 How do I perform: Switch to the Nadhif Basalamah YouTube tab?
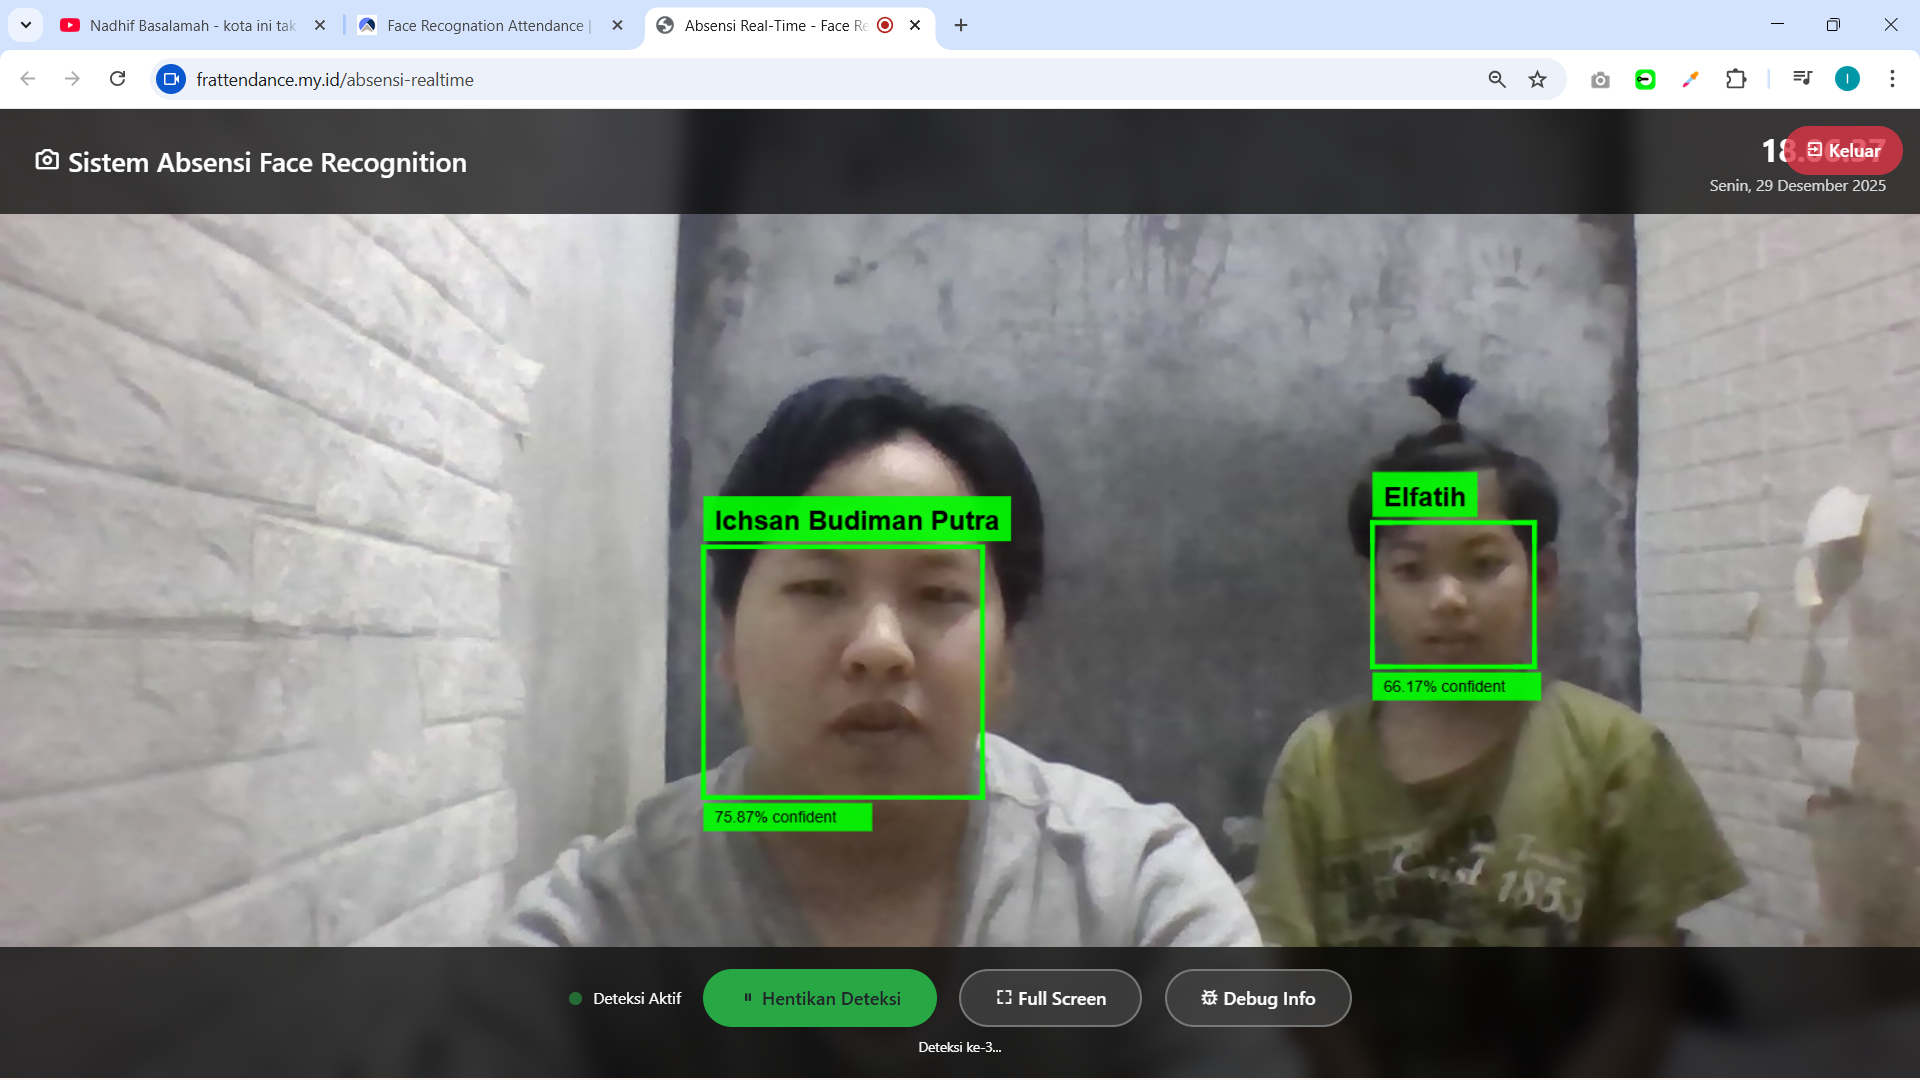pyautogui.click(x=193, y=25)
